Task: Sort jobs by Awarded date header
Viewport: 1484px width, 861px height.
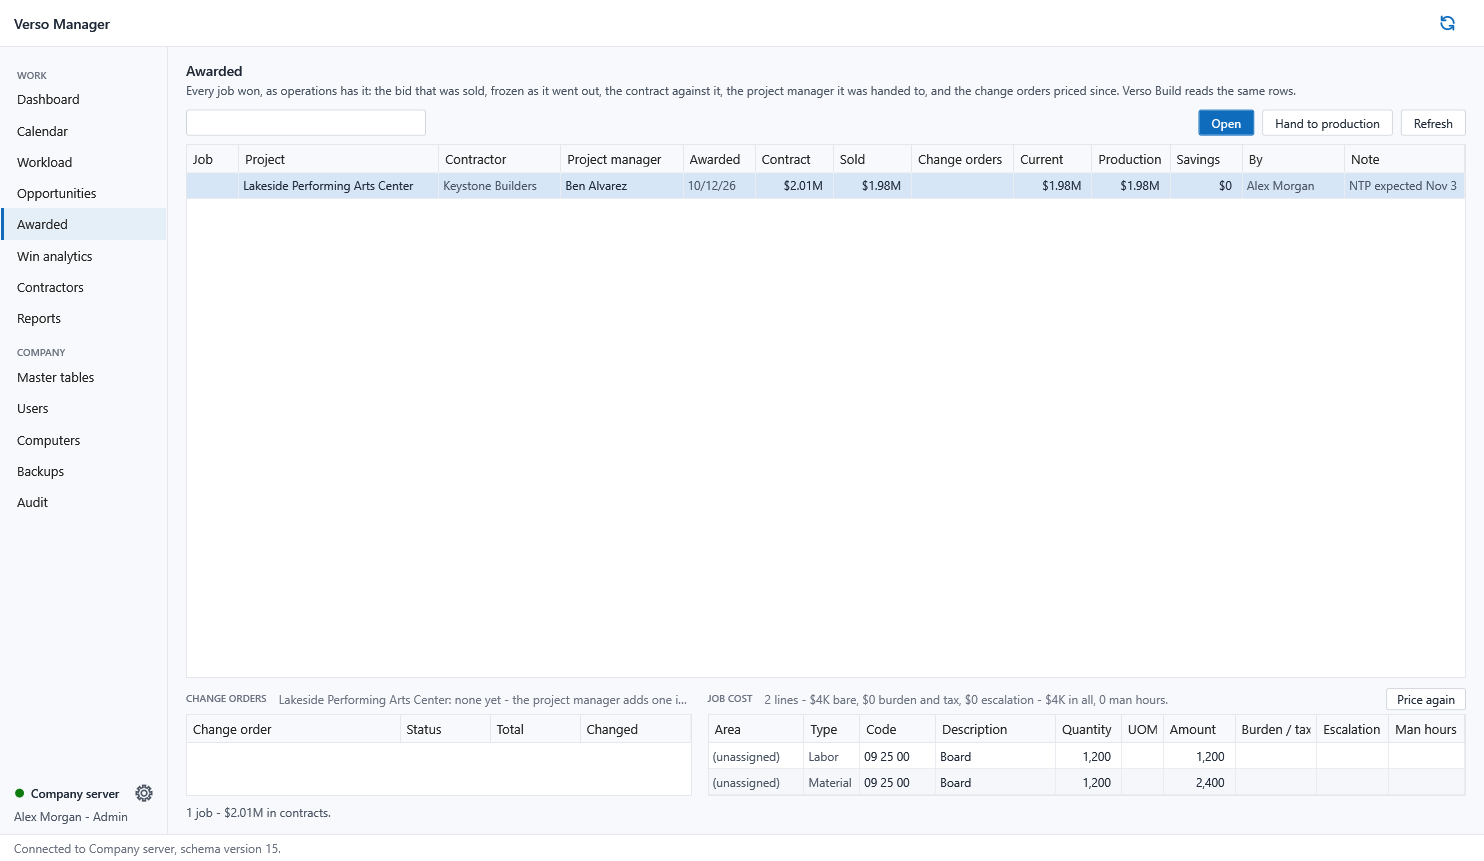Action: [718, 159]
